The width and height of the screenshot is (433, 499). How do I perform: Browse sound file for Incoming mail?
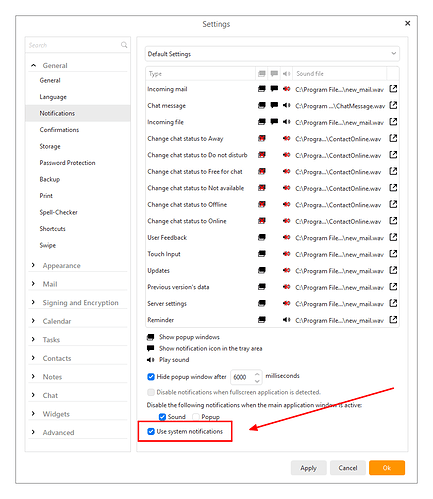[x=393, y=89]
